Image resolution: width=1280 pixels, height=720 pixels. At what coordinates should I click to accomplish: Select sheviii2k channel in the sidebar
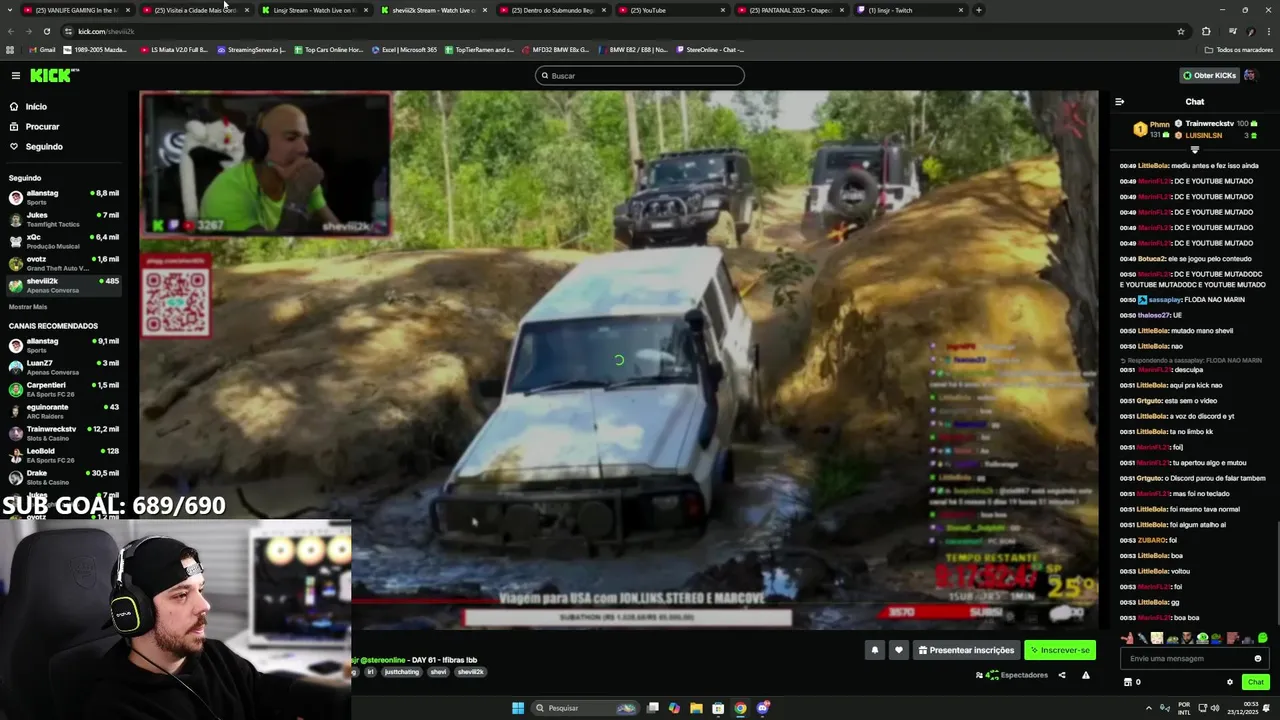(64, 285)
